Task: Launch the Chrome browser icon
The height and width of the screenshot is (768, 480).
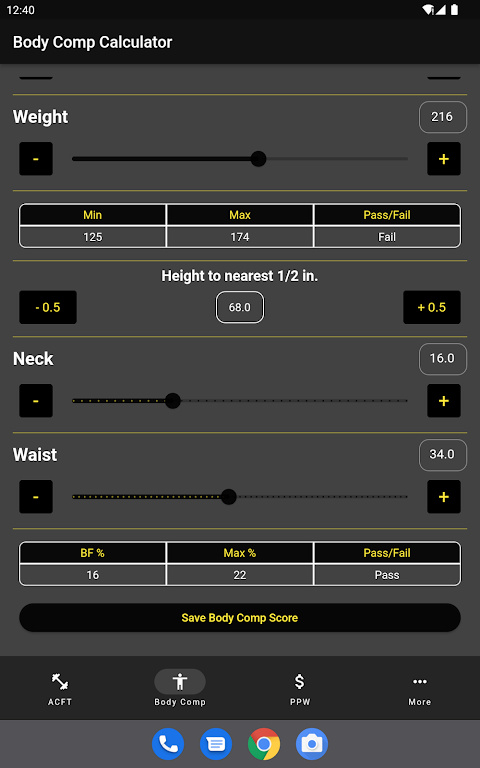Action: click(264, 744)
